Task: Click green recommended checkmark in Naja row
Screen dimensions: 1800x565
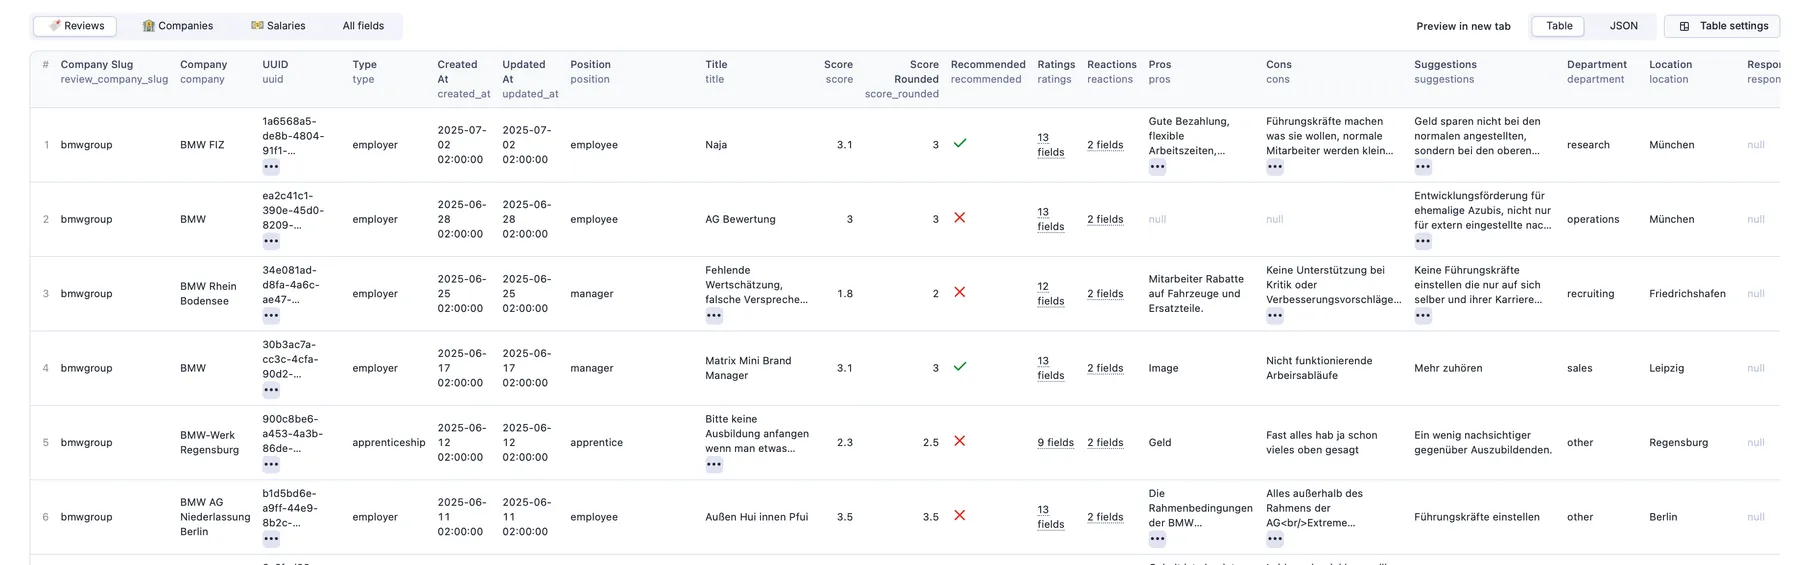Action: click(x=960, y=143)
